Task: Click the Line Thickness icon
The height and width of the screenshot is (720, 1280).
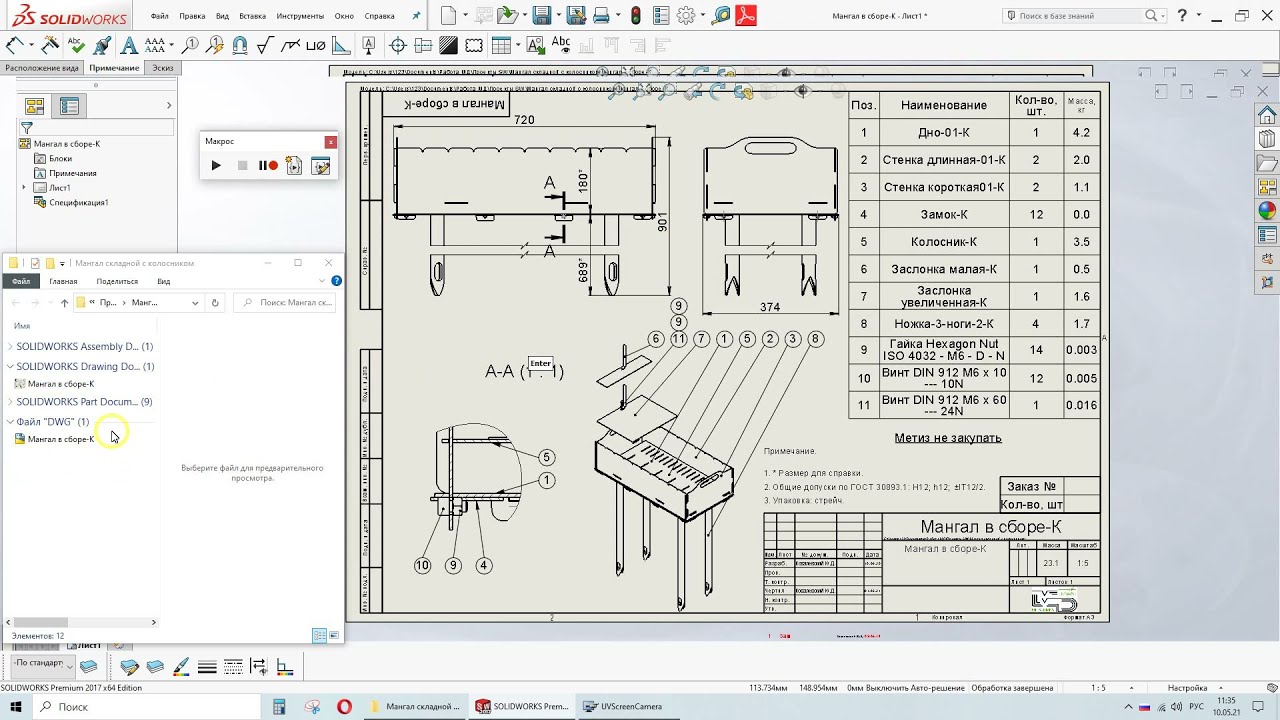Action: click(x=207, y=667)
